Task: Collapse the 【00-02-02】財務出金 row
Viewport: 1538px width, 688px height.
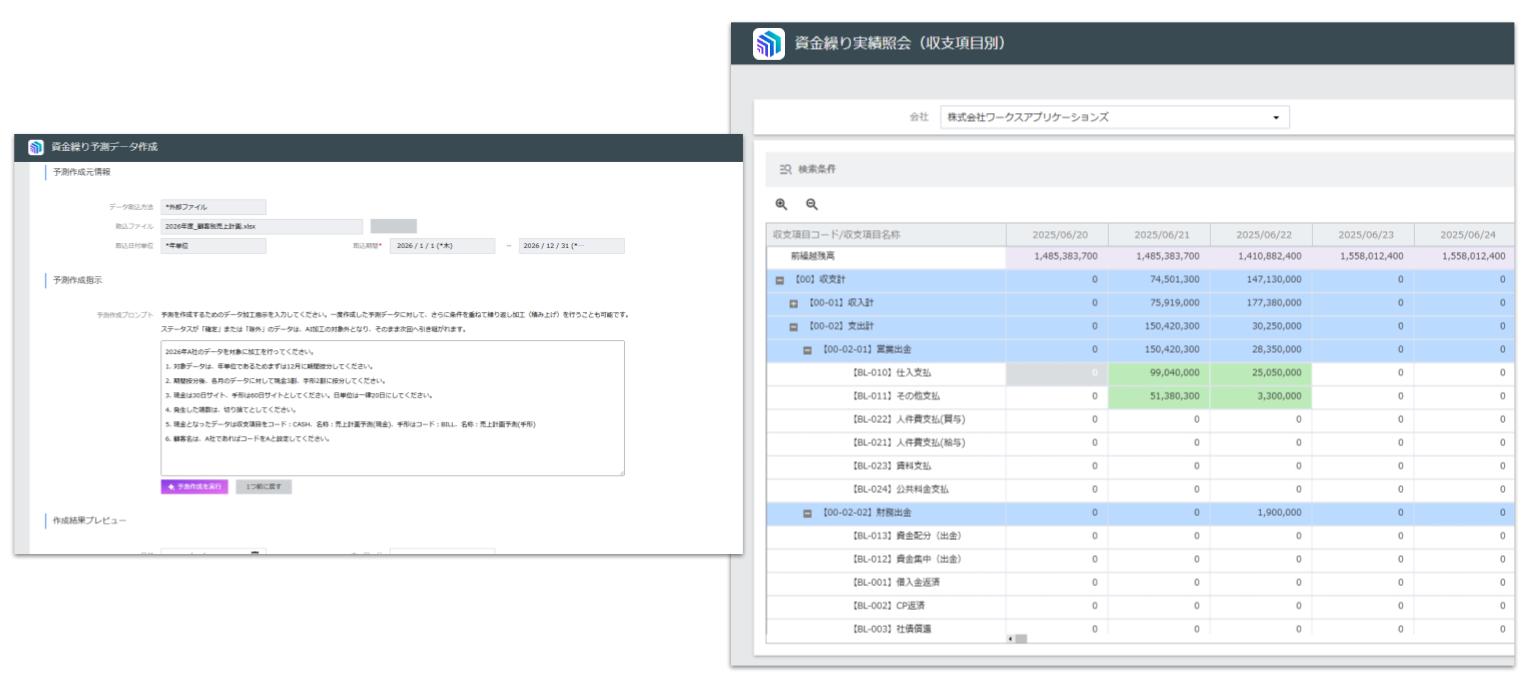Action: click(806, 513)
